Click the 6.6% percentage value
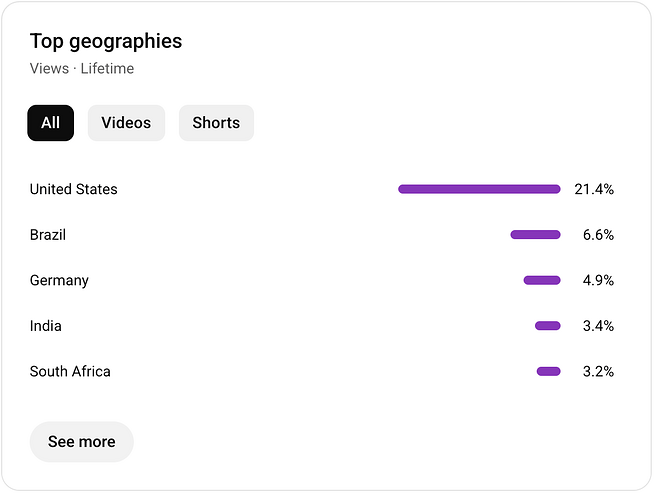 coord(598,235)
